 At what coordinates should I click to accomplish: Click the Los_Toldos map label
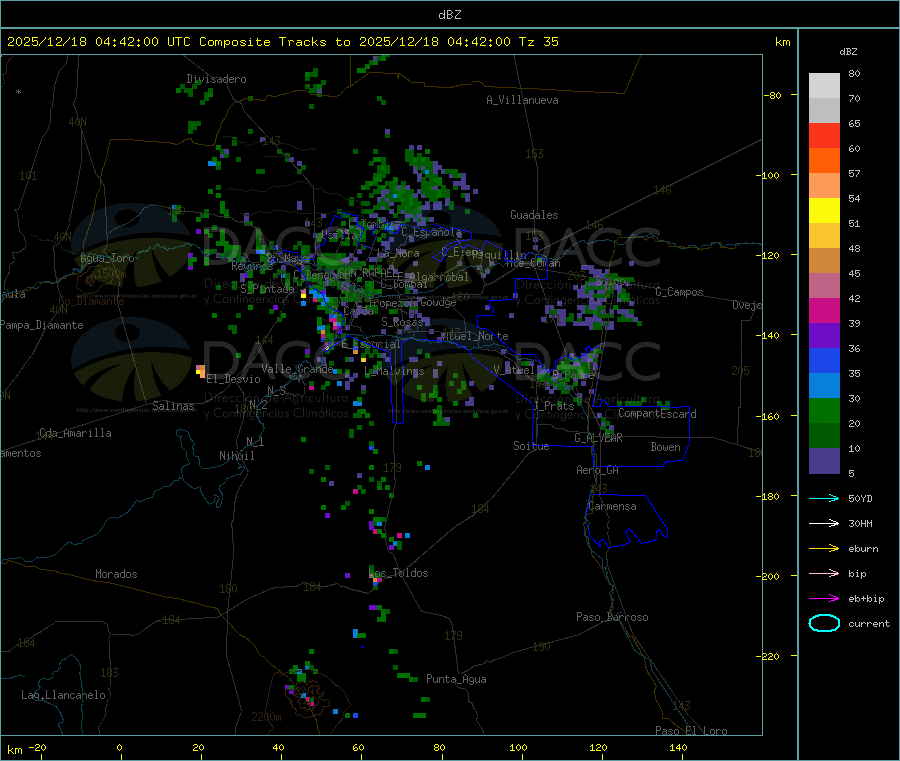click(398, 573)
